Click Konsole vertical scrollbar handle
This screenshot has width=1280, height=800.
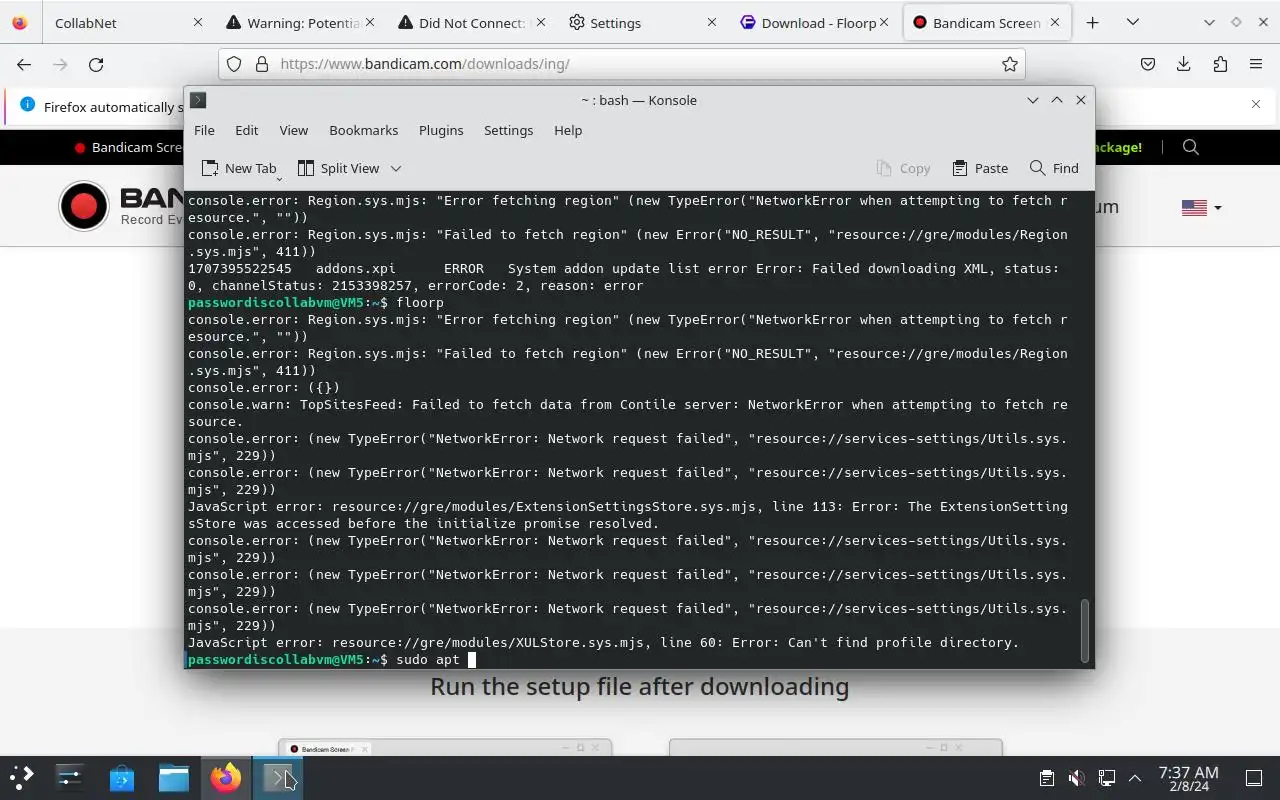point(1085,631)
